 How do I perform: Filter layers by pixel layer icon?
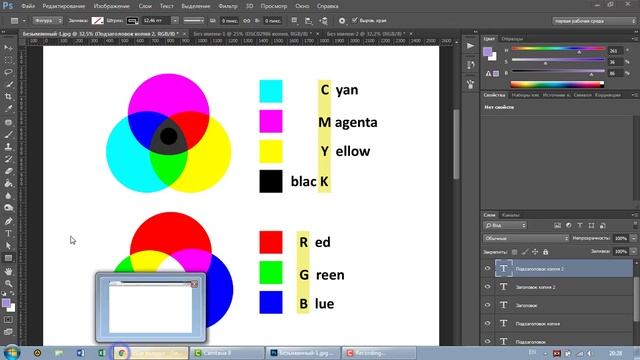[557, 225]
